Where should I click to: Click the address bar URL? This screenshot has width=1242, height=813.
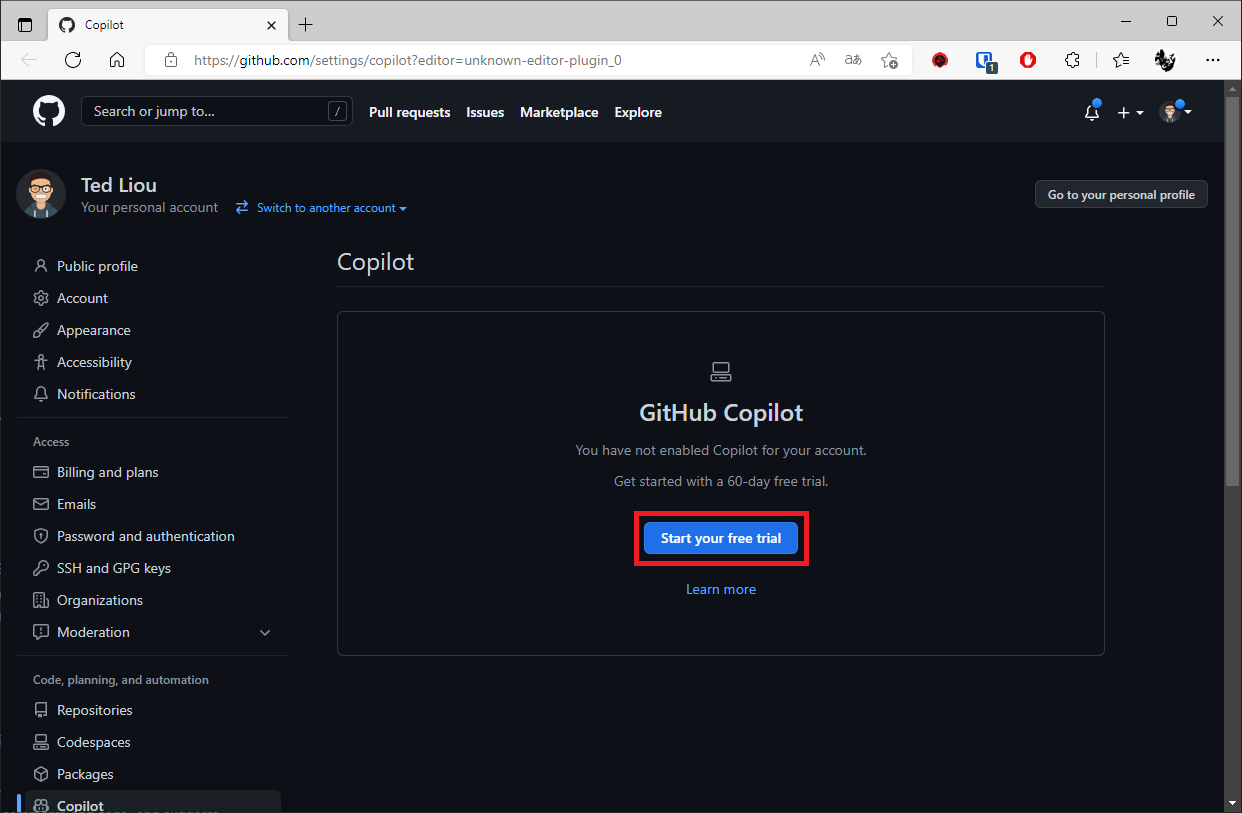408,60
